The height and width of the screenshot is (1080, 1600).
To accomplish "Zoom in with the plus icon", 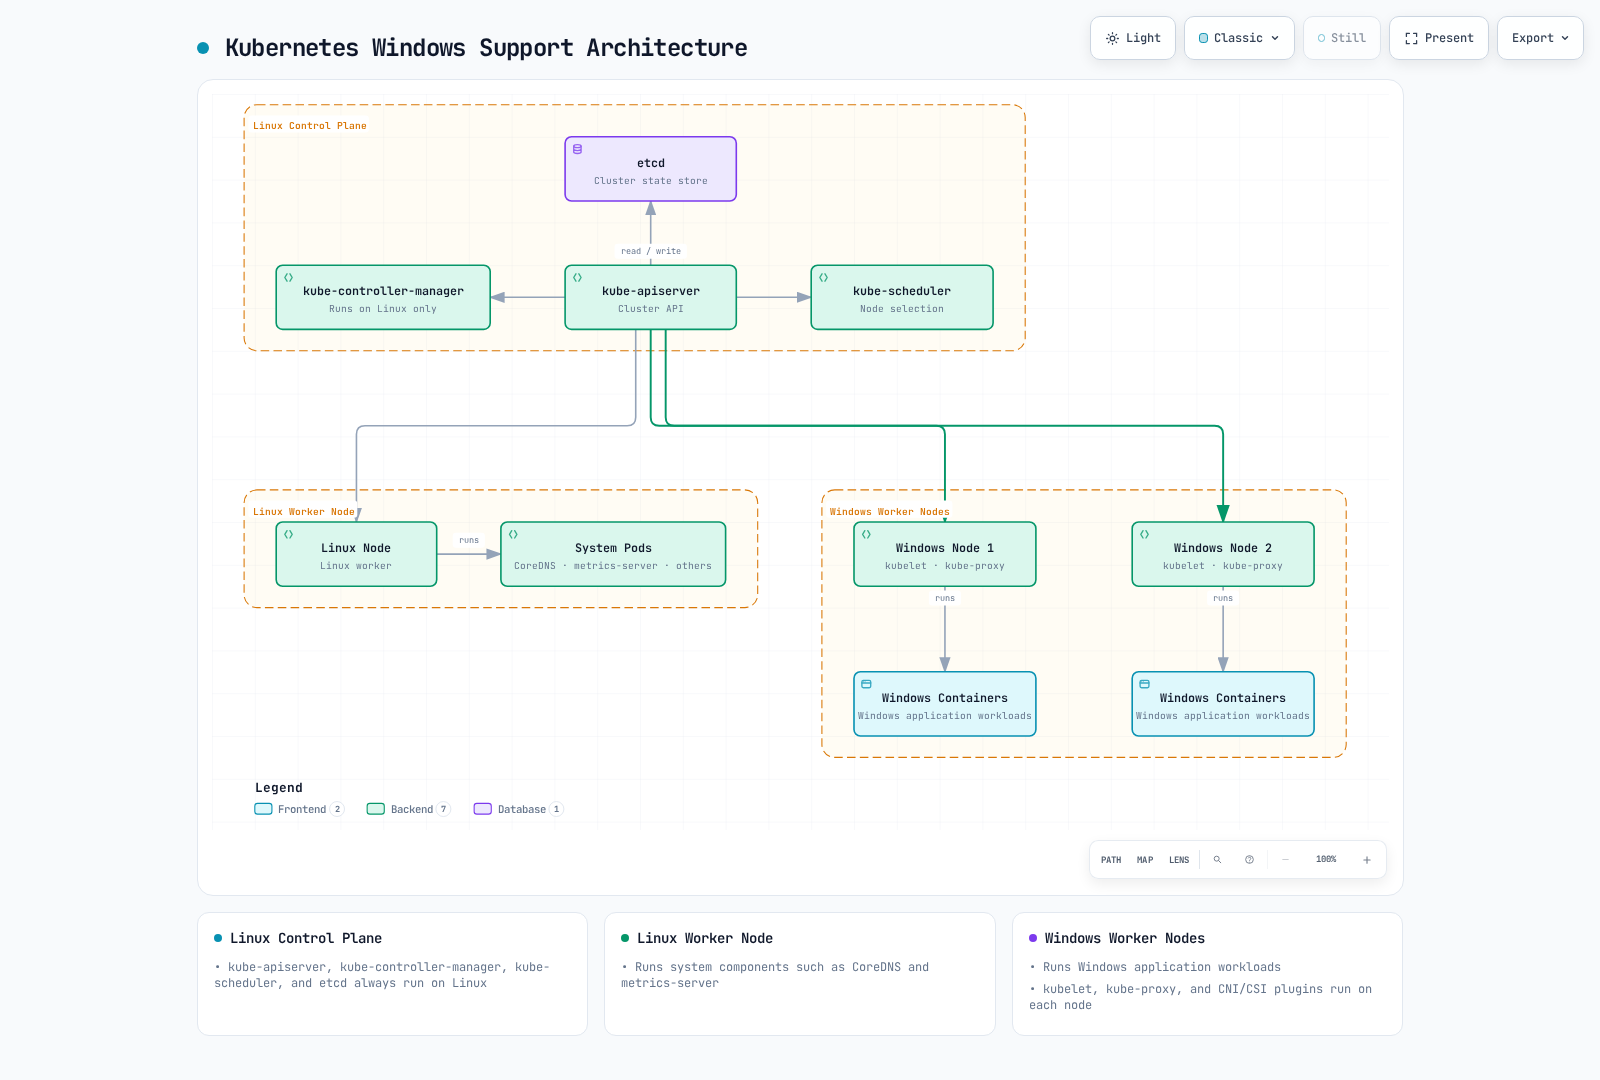I will point(1367,860).
